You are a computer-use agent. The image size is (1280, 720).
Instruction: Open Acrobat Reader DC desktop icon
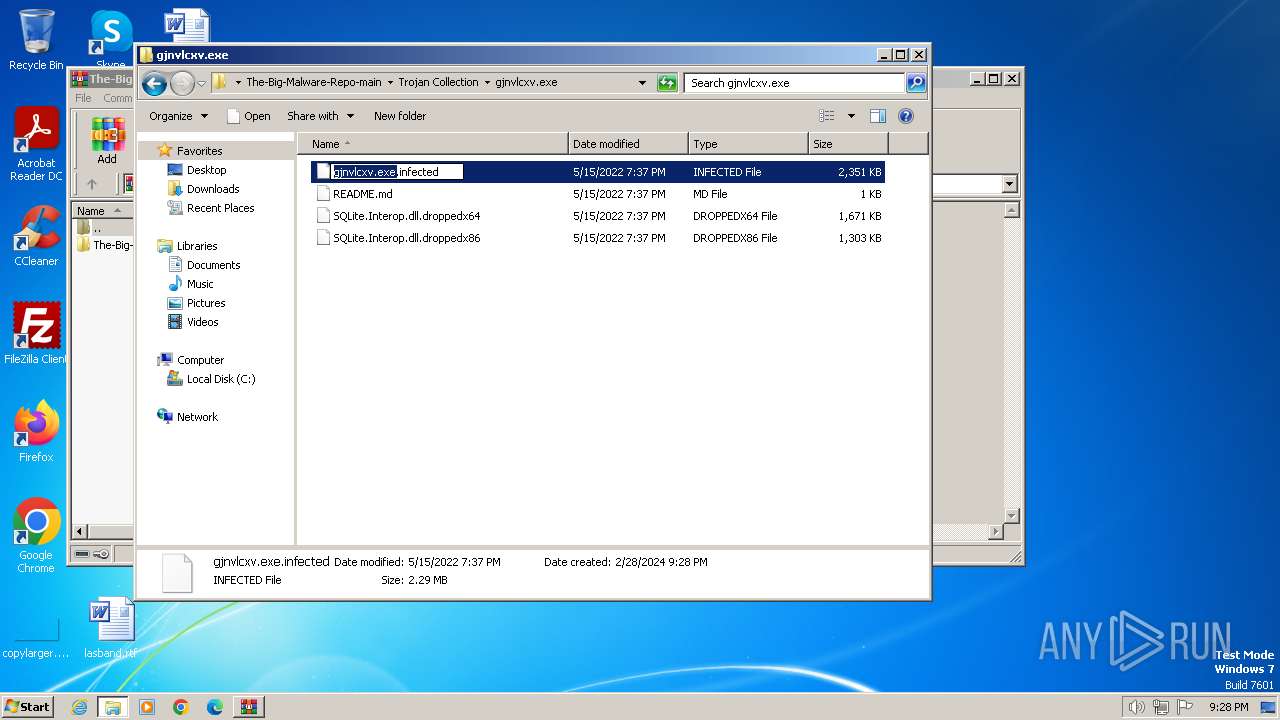(x=36, y=144)
